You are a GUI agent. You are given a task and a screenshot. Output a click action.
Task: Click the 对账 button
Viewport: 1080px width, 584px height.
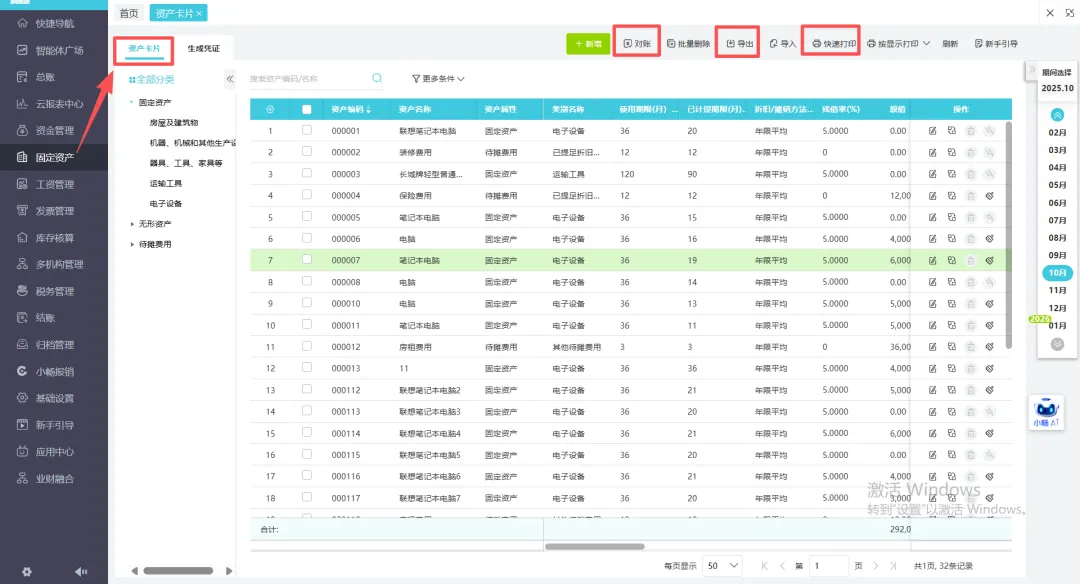(637, 43)
